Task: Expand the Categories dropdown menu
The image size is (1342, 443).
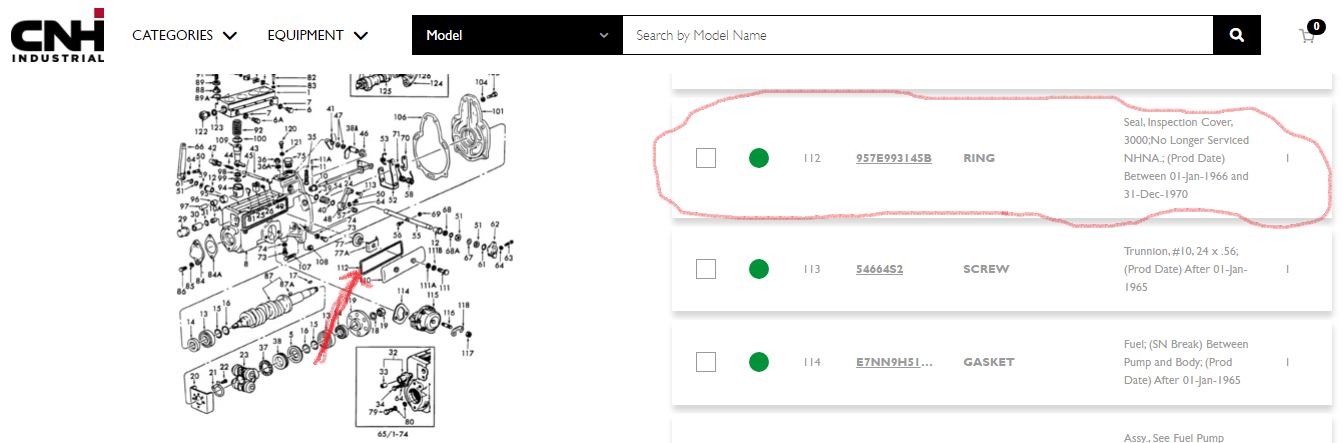Action: pyautogui.click(x=184, y=35)
